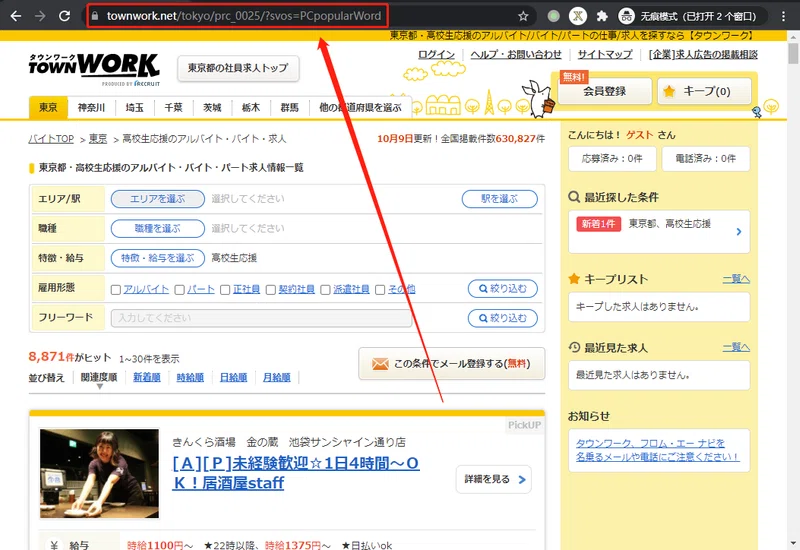Sort results by 月給順
The image size is (800, 550).
pos(277,378)
